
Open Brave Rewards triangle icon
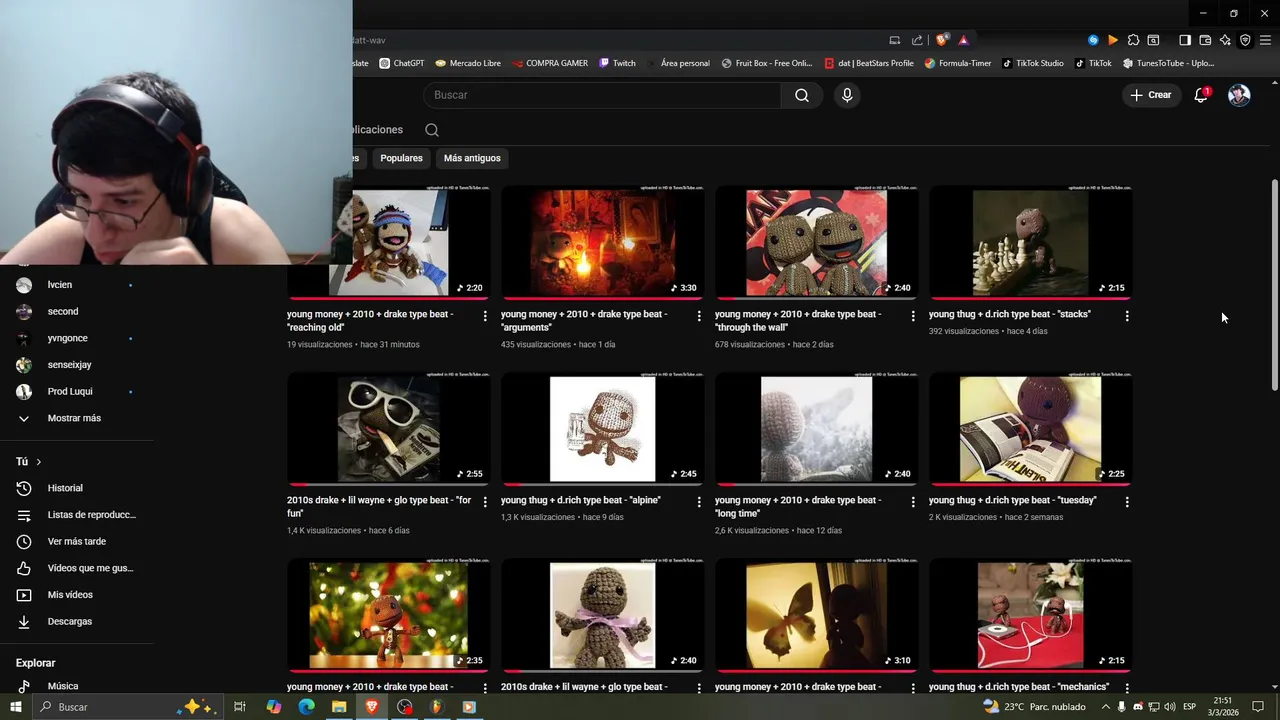[963, 40]
